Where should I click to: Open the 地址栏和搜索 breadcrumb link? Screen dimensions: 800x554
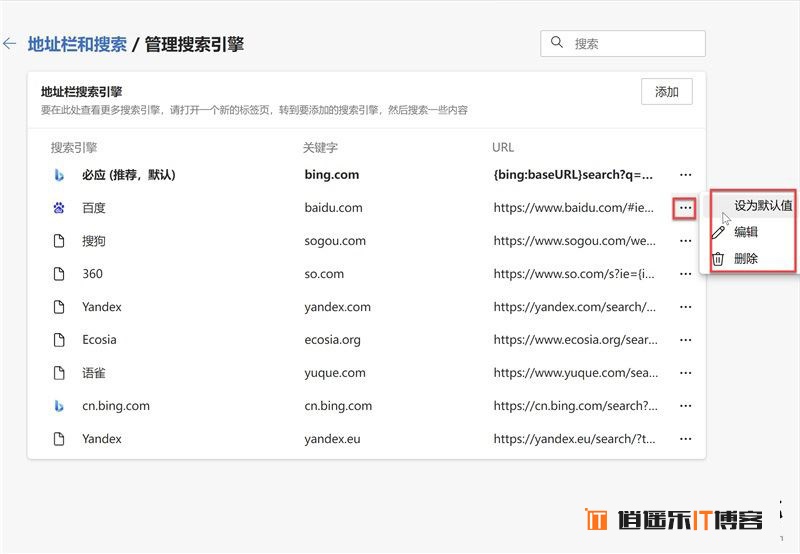[77, 44]
